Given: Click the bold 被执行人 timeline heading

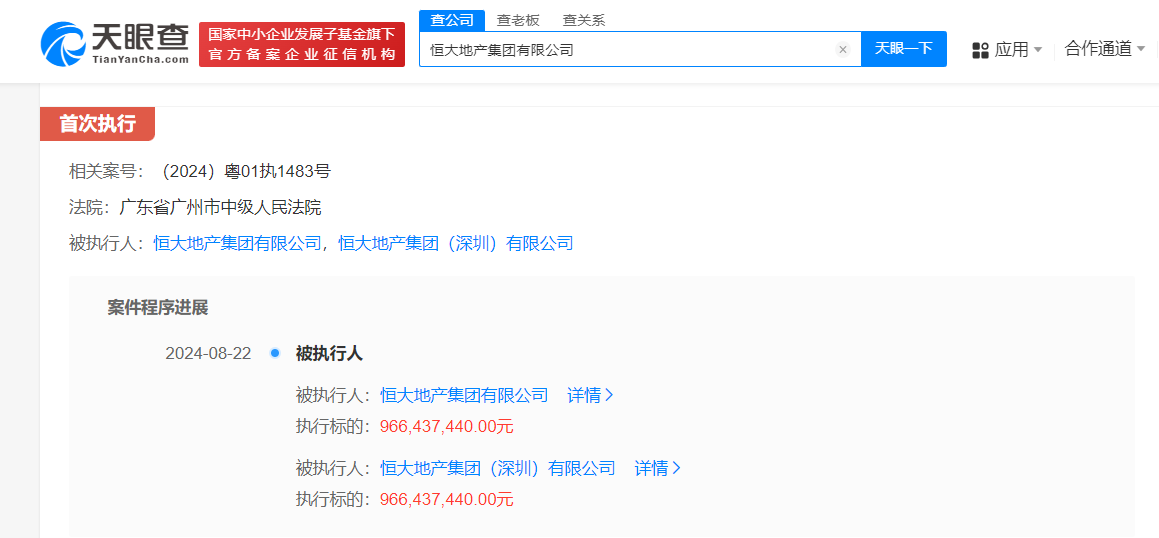Looking at the screenshot, I should [x=329, y=353].
